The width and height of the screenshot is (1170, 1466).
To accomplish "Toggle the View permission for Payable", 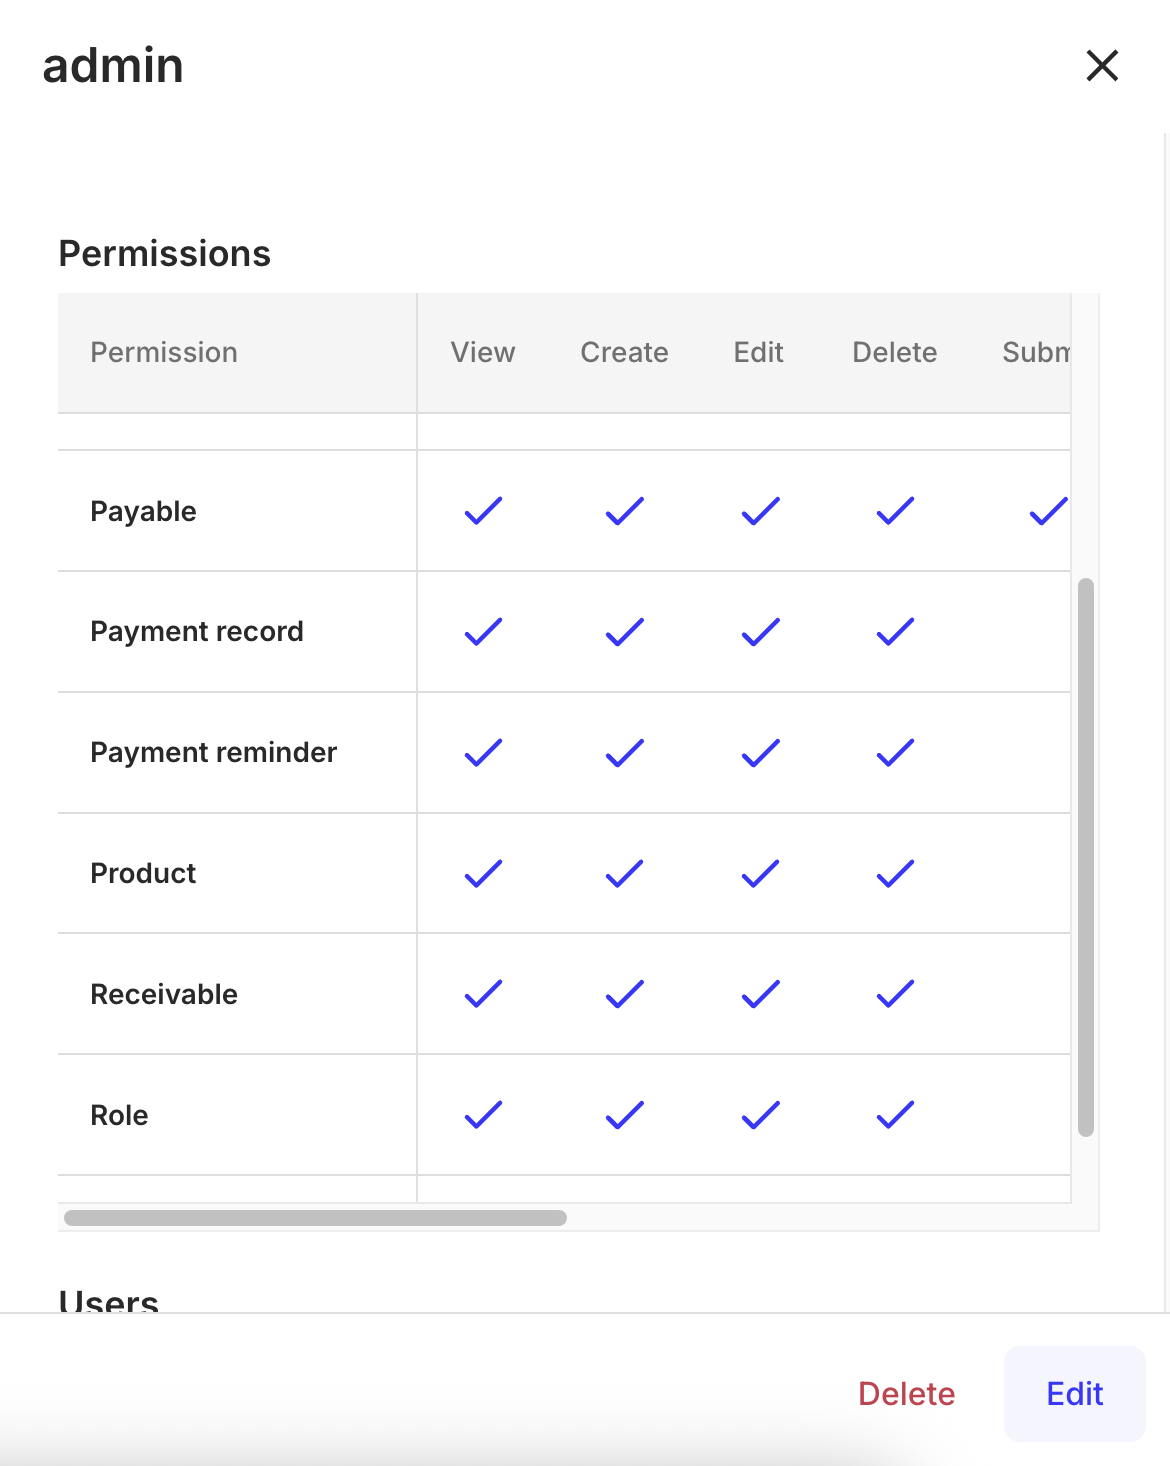I will pyautogui.click(x=482, y=511).
